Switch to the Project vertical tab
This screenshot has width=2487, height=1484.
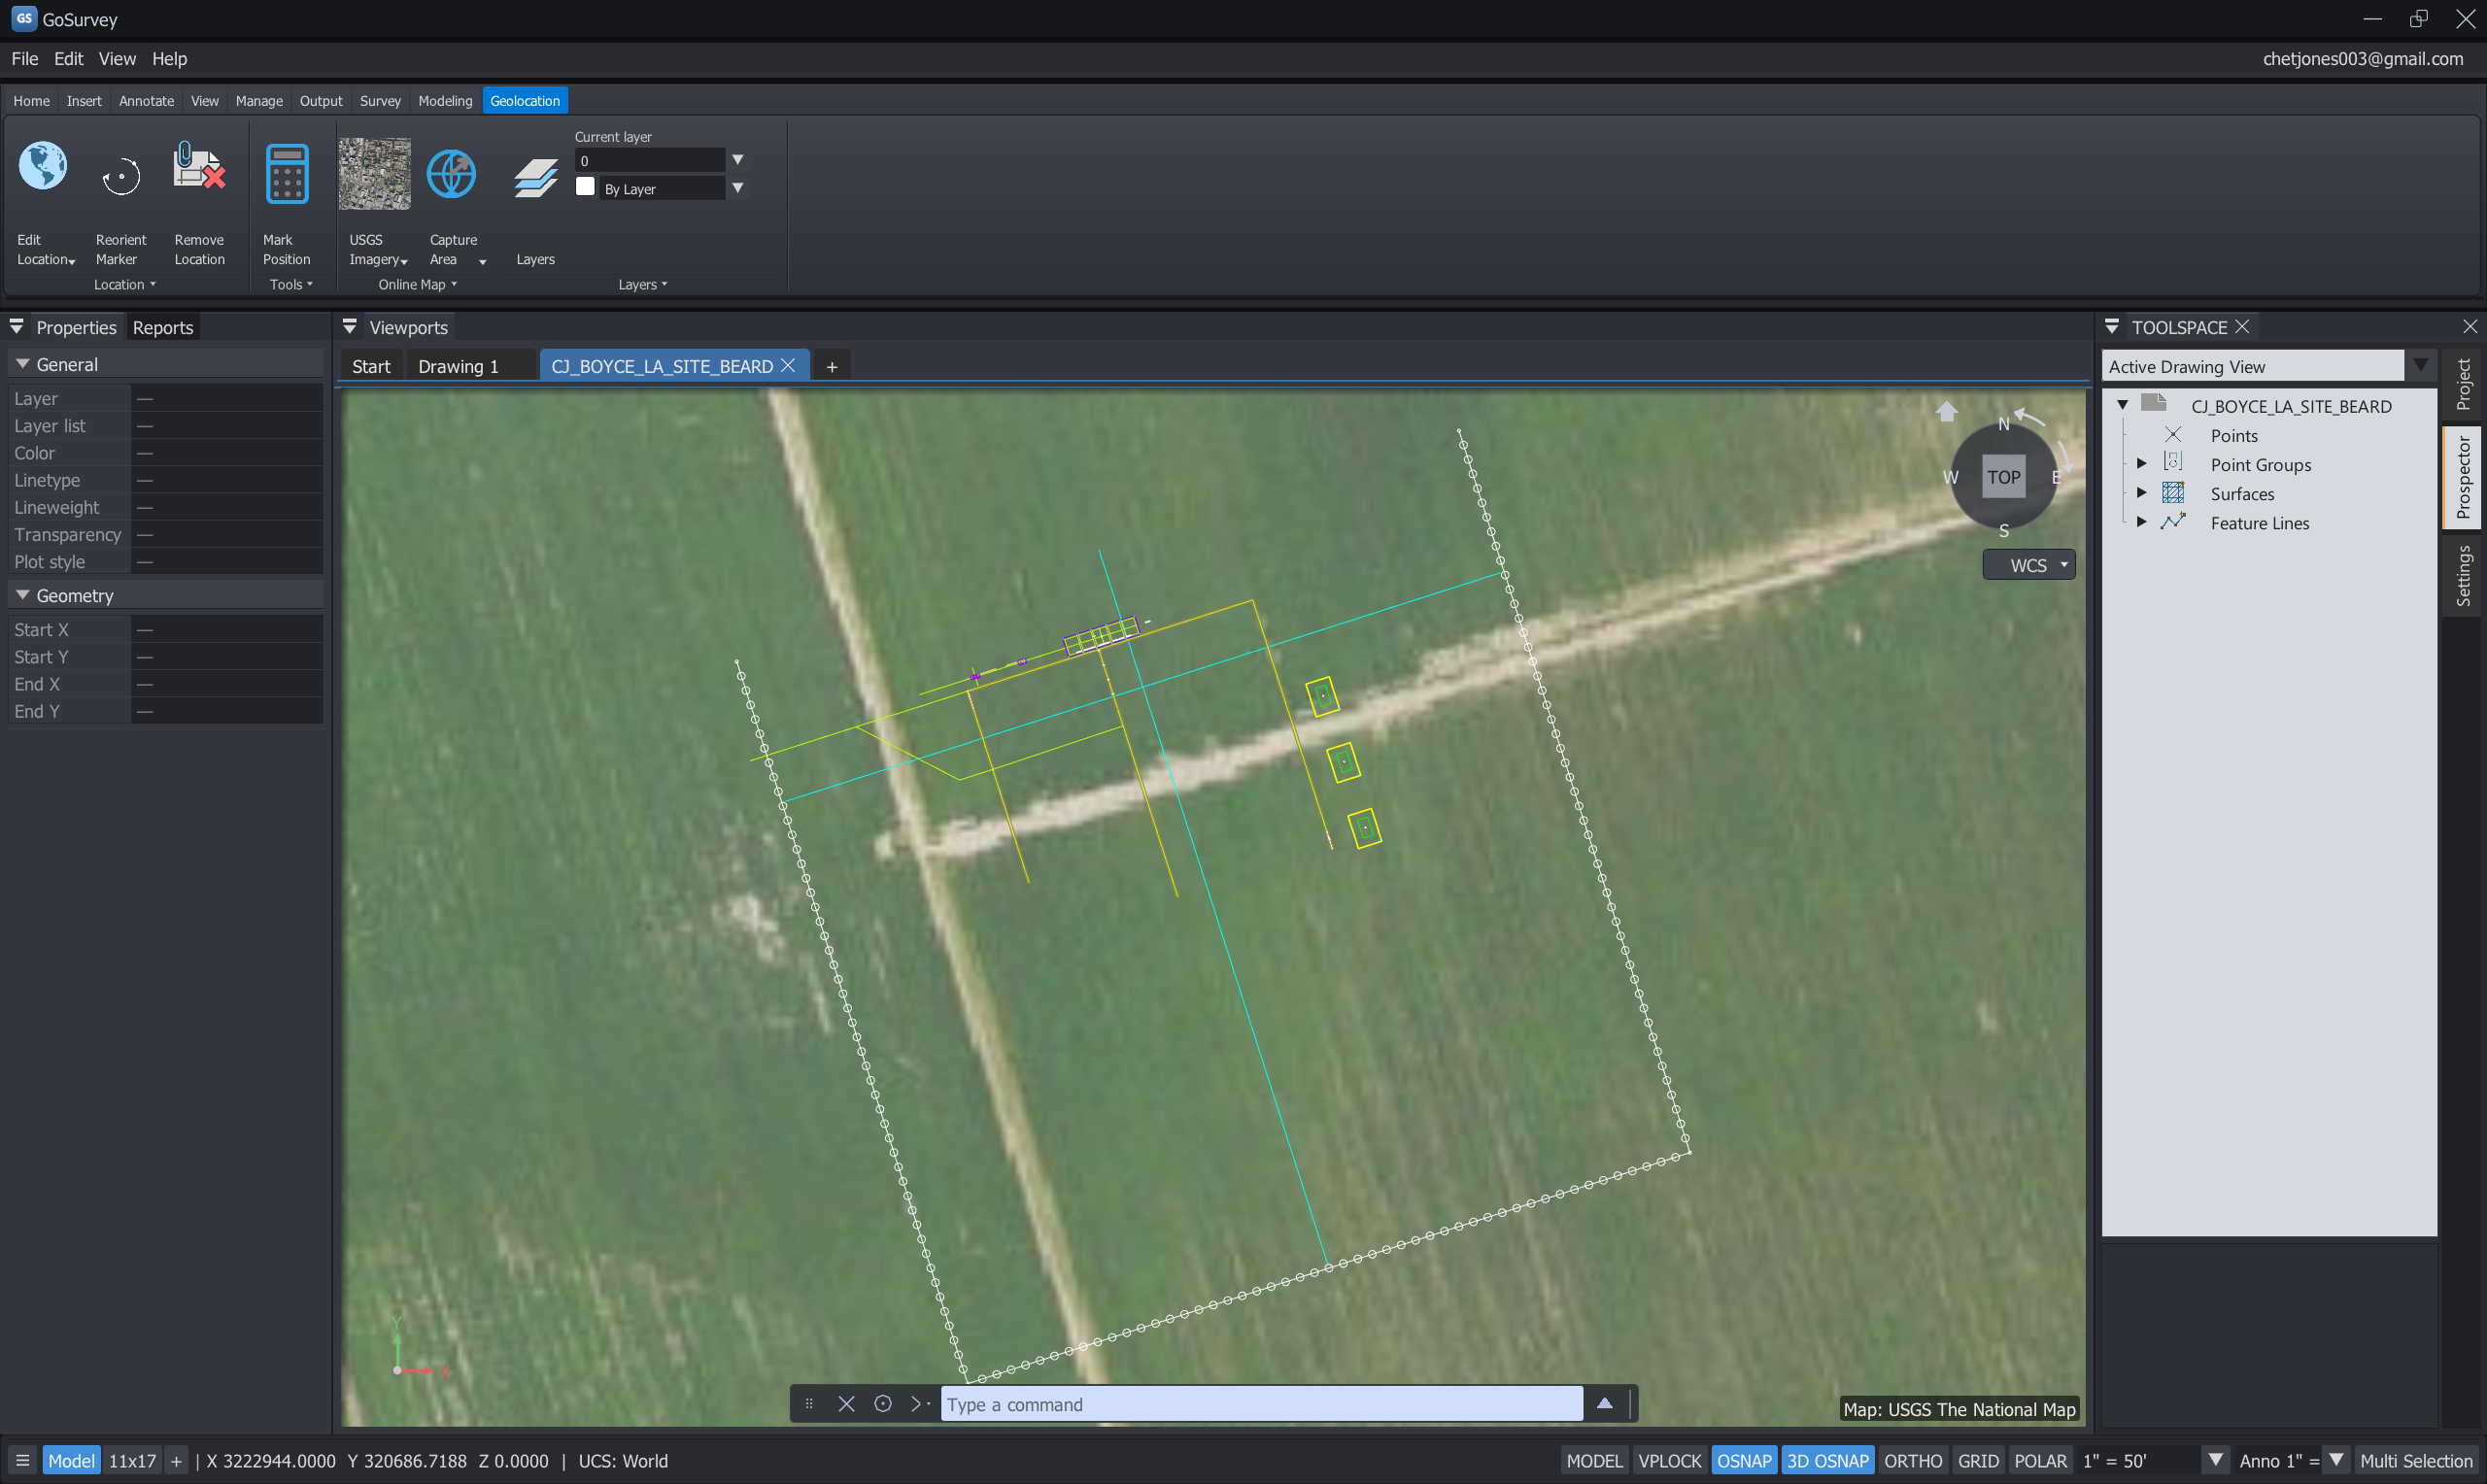pyautogui.click(x=2463, y=385)
